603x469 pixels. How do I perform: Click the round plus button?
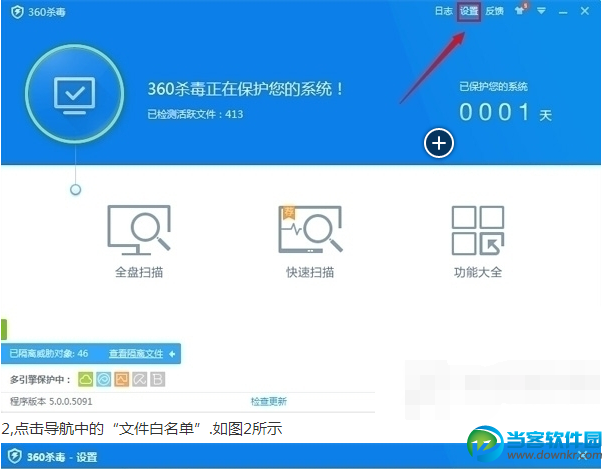pyautogui.click(x=439, y=143)
